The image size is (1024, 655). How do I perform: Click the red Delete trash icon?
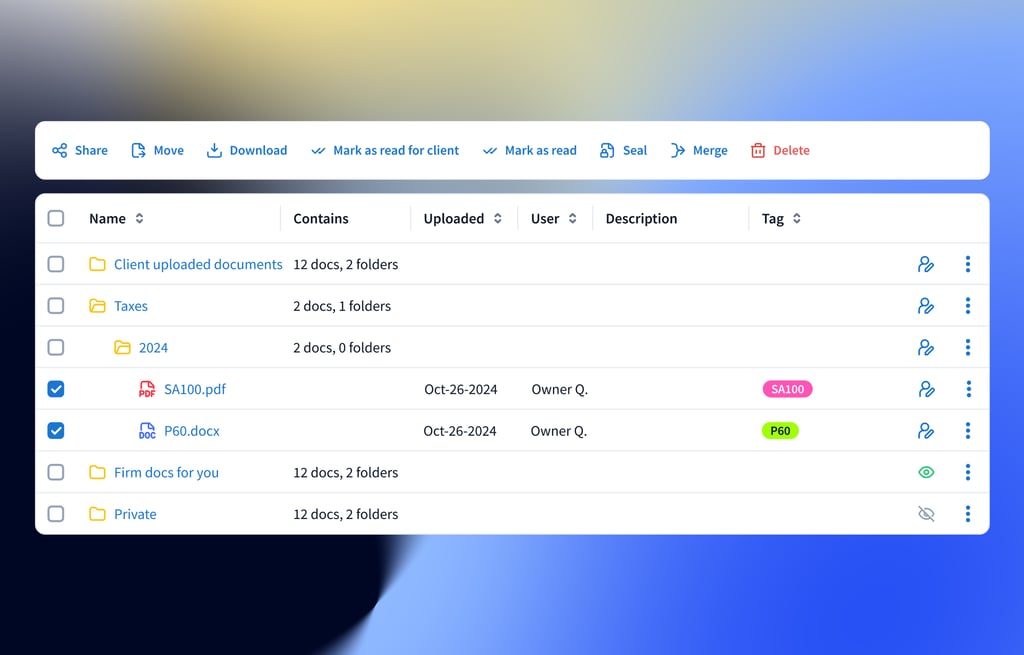(758, 151)
